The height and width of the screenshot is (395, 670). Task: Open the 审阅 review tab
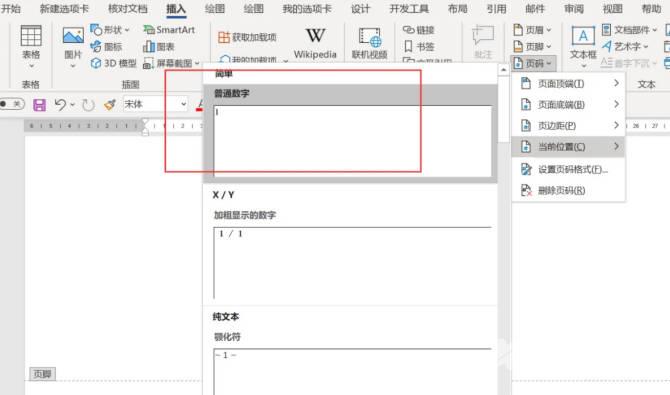(574, 9)
